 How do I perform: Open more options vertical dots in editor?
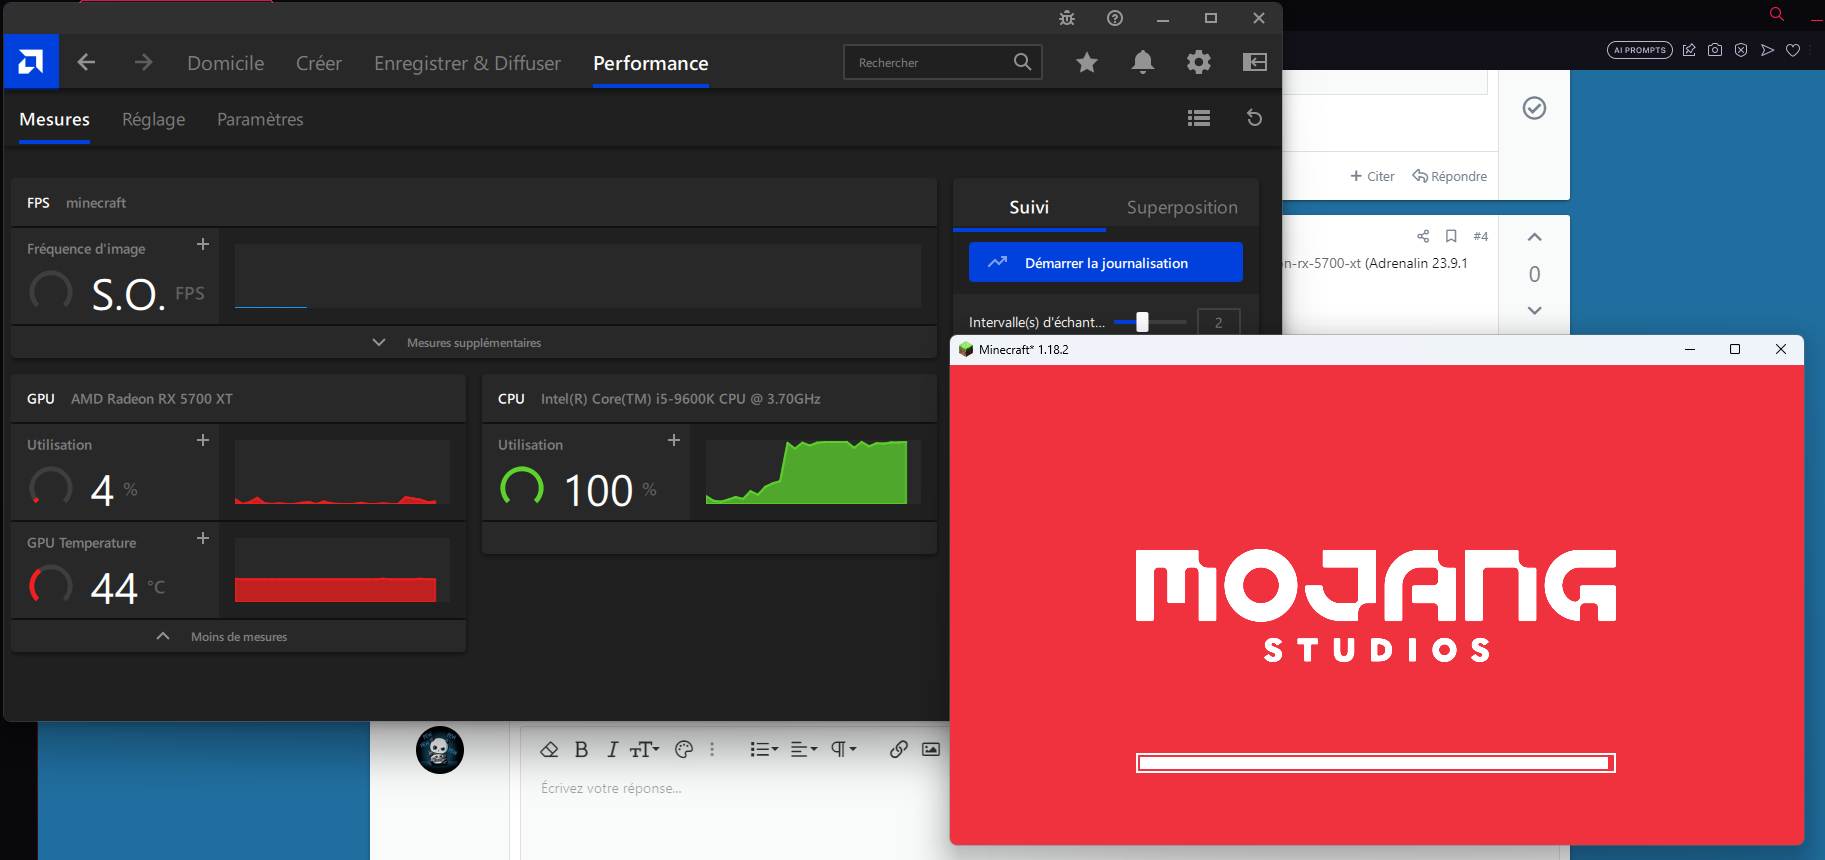712,749
